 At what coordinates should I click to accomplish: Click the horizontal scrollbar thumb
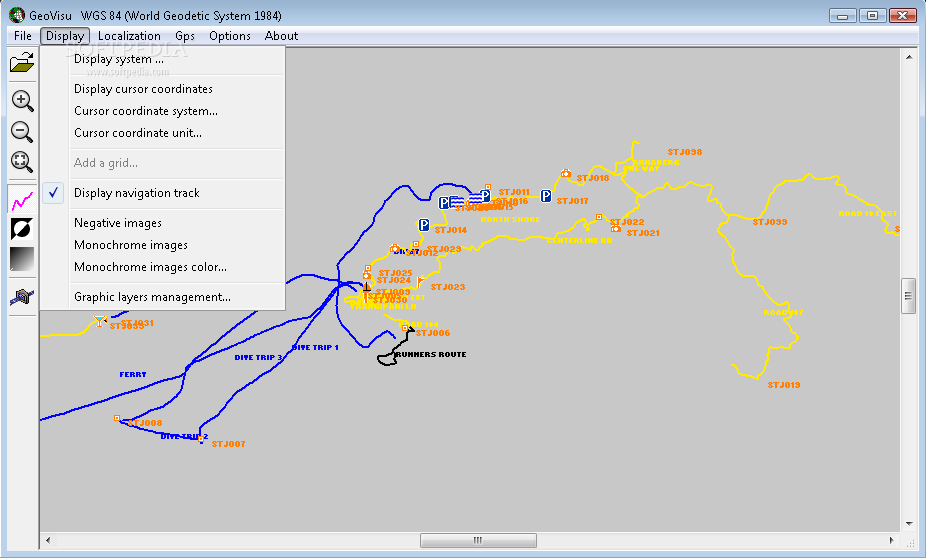pos(478,540)
